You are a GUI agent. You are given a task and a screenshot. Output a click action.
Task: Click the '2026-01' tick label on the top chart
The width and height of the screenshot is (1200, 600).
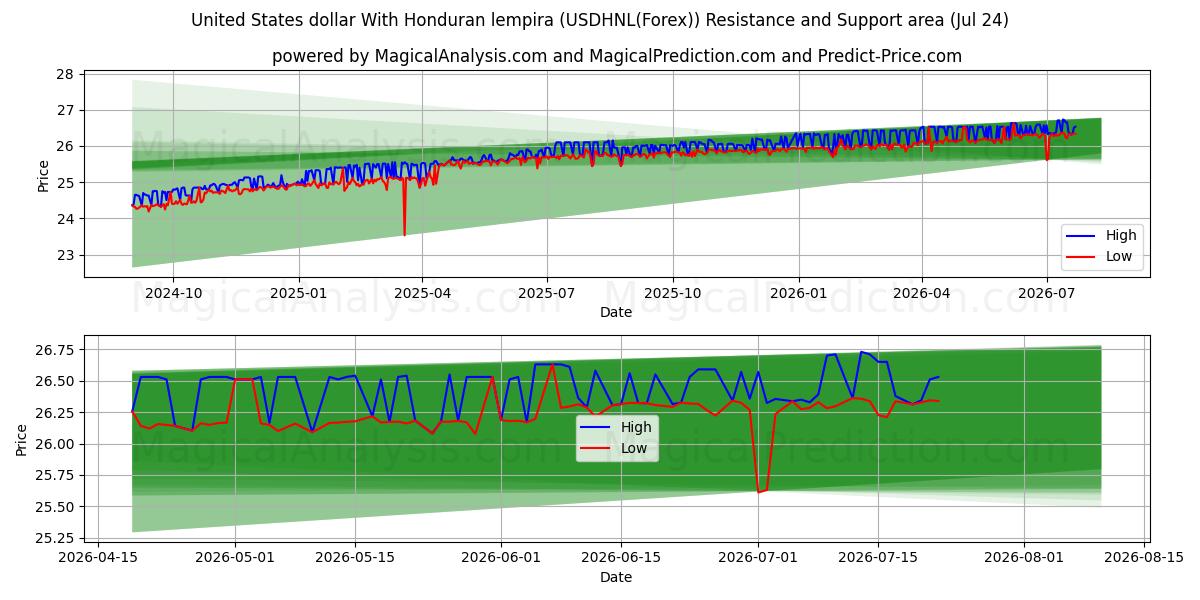[x=798, y=294]
